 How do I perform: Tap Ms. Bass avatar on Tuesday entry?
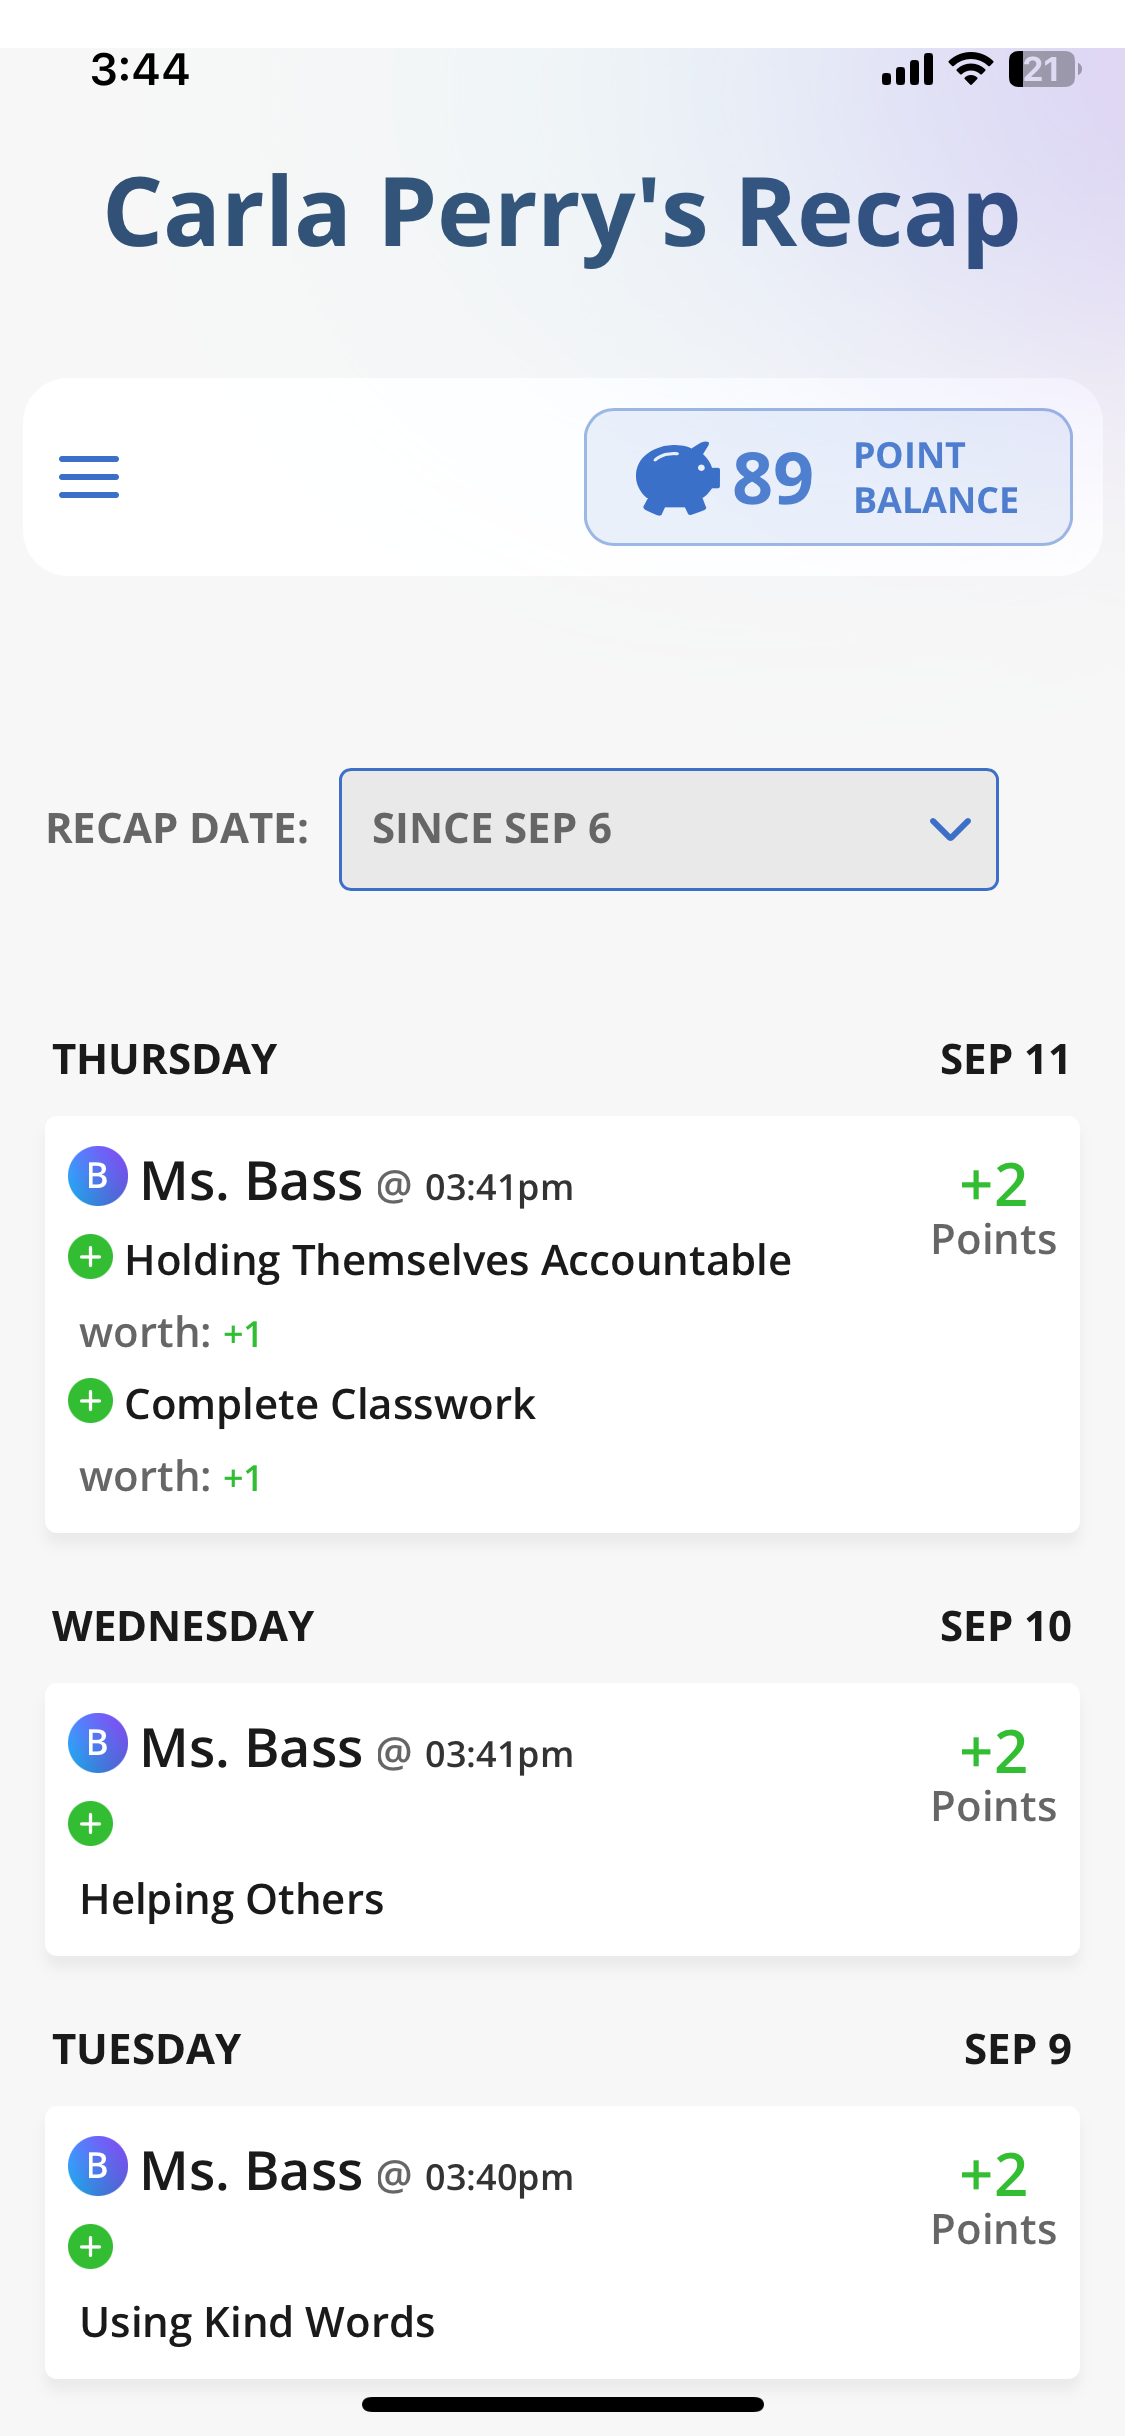pos(97,2166)
